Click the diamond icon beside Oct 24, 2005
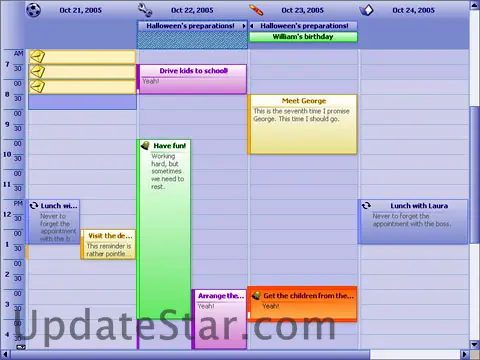Viewport: 480px width, 360px height. click(366, 10)
